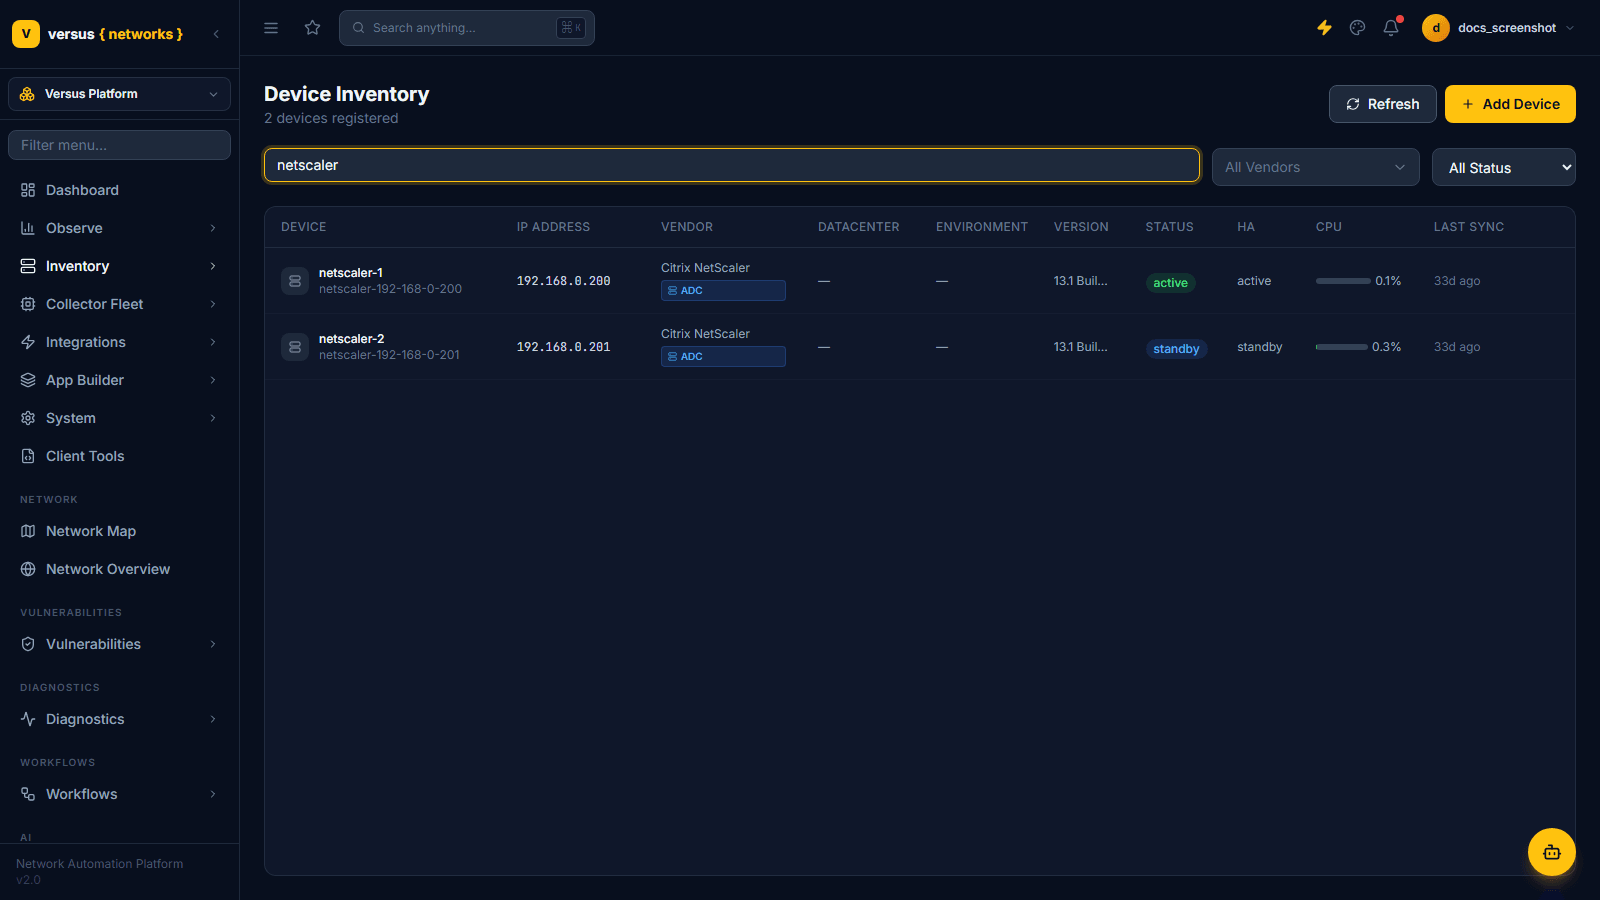Click the netscaler-2 device icon
The height and width of the screenshot is (900, 1600).
click(x=295, y=347)
